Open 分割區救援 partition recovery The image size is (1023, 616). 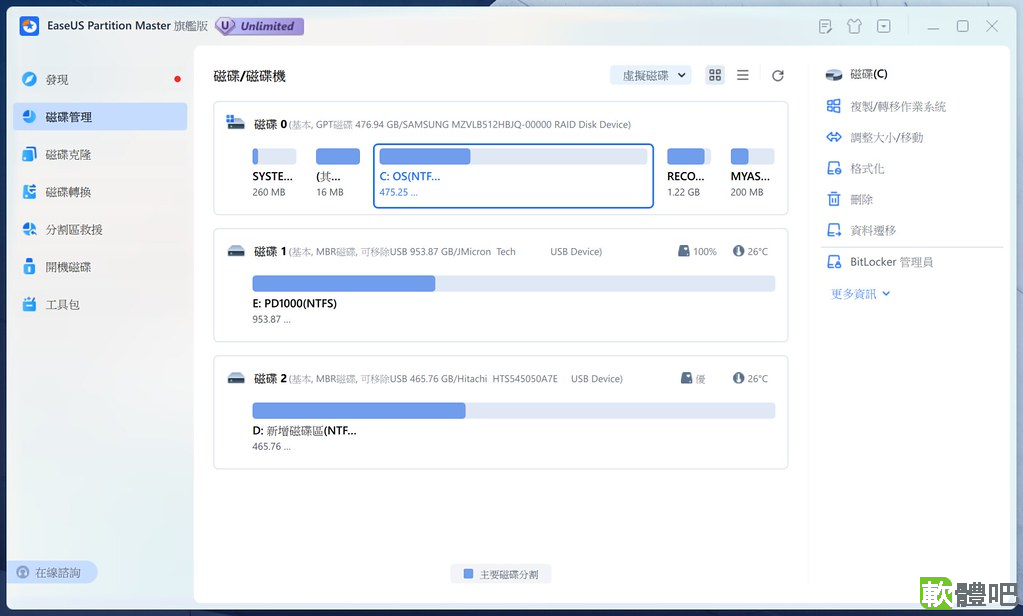[100, 230]
